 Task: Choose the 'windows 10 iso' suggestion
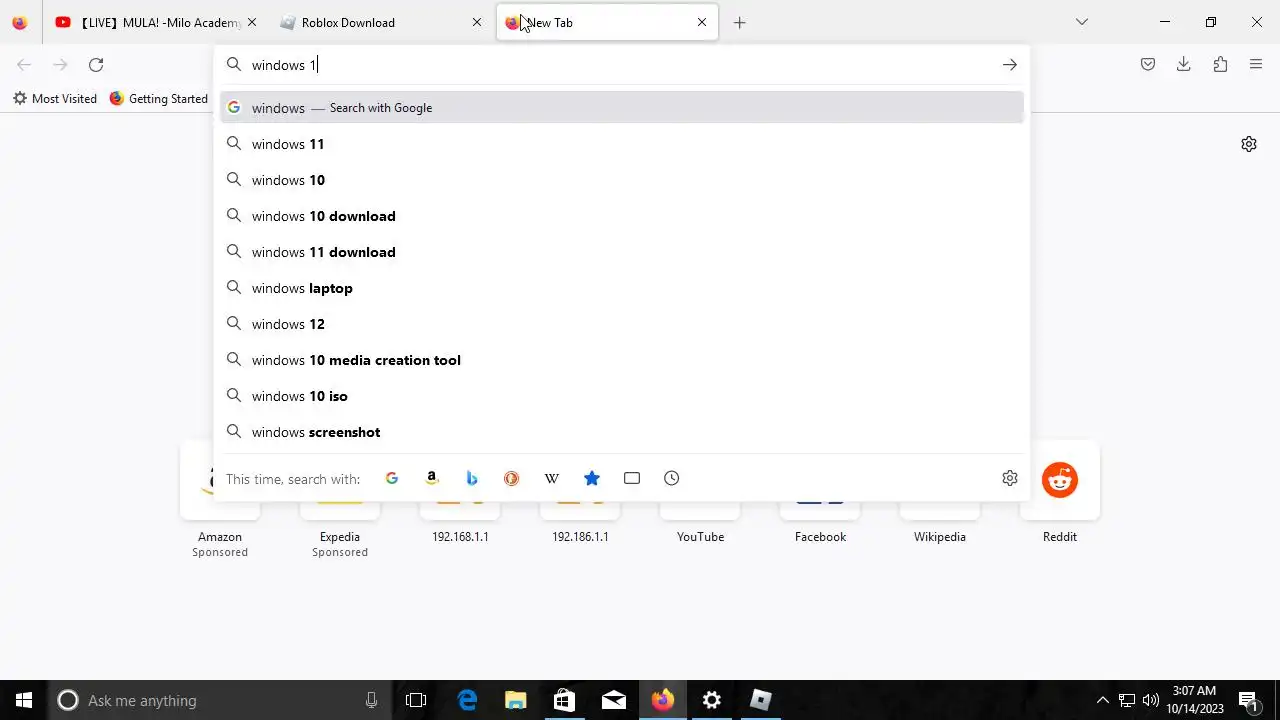pos(622,396)
